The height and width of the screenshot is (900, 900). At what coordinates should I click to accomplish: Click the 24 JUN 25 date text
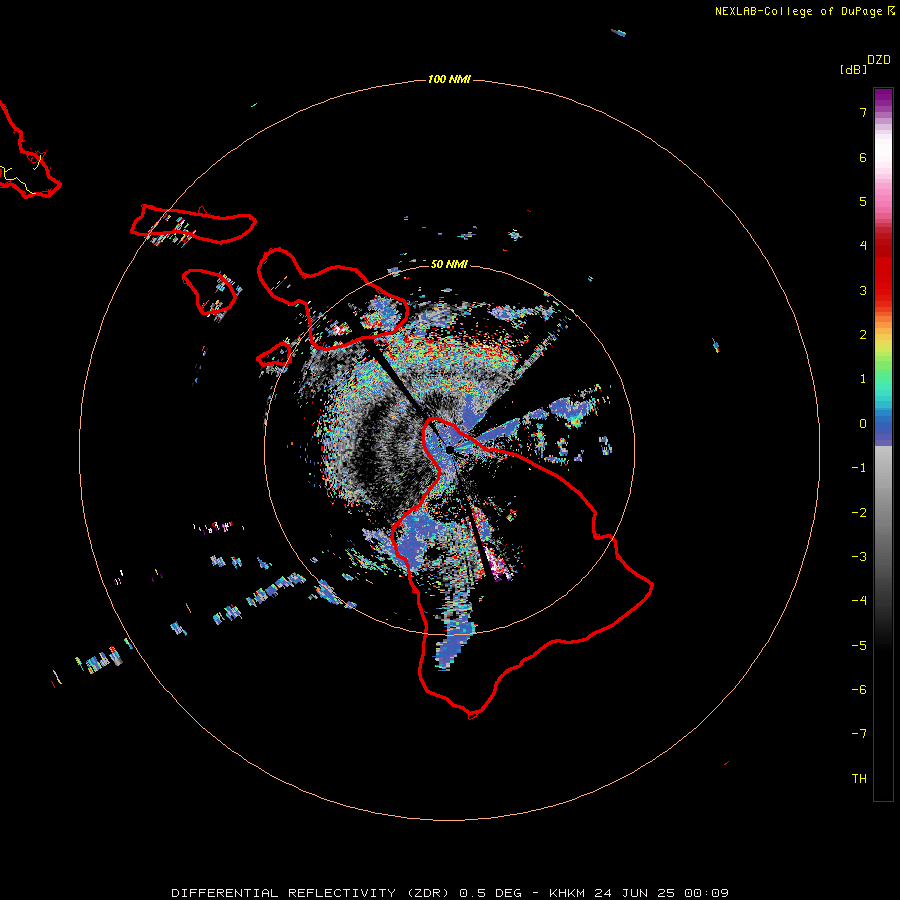tap(637, 893)
